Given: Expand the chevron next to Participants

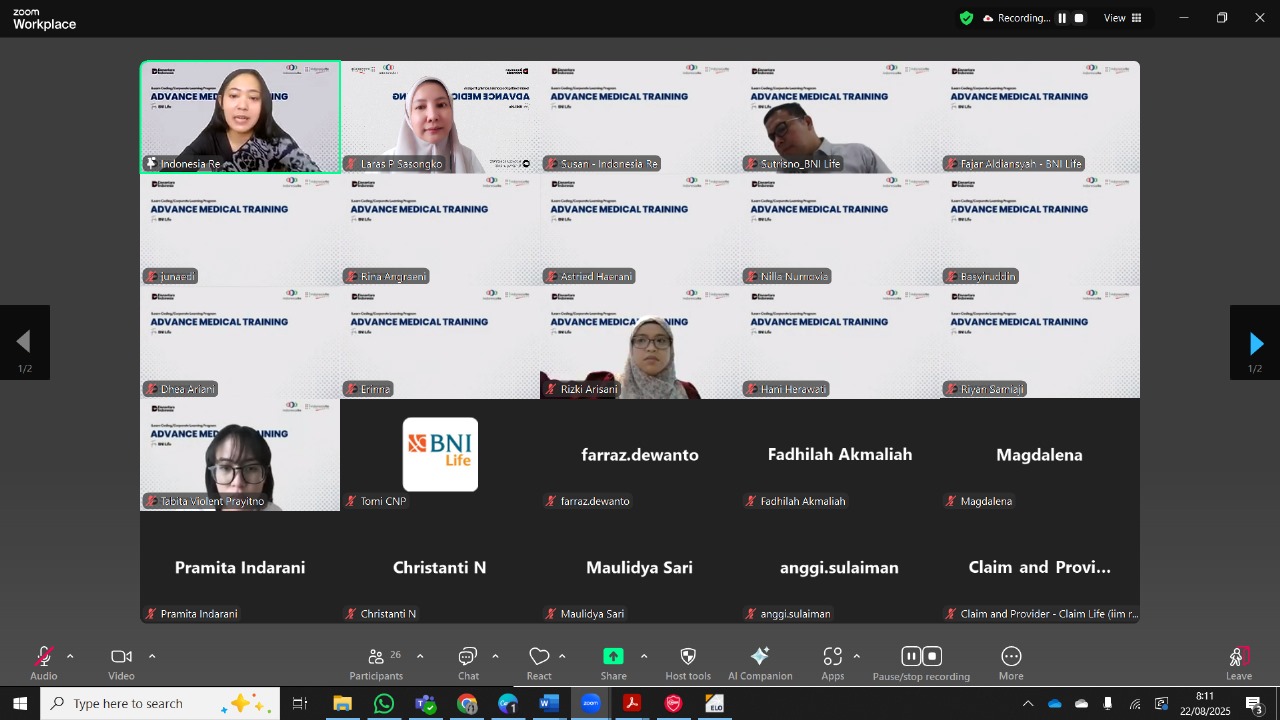Looking at the screenshot, I should [x=420, y=656].
